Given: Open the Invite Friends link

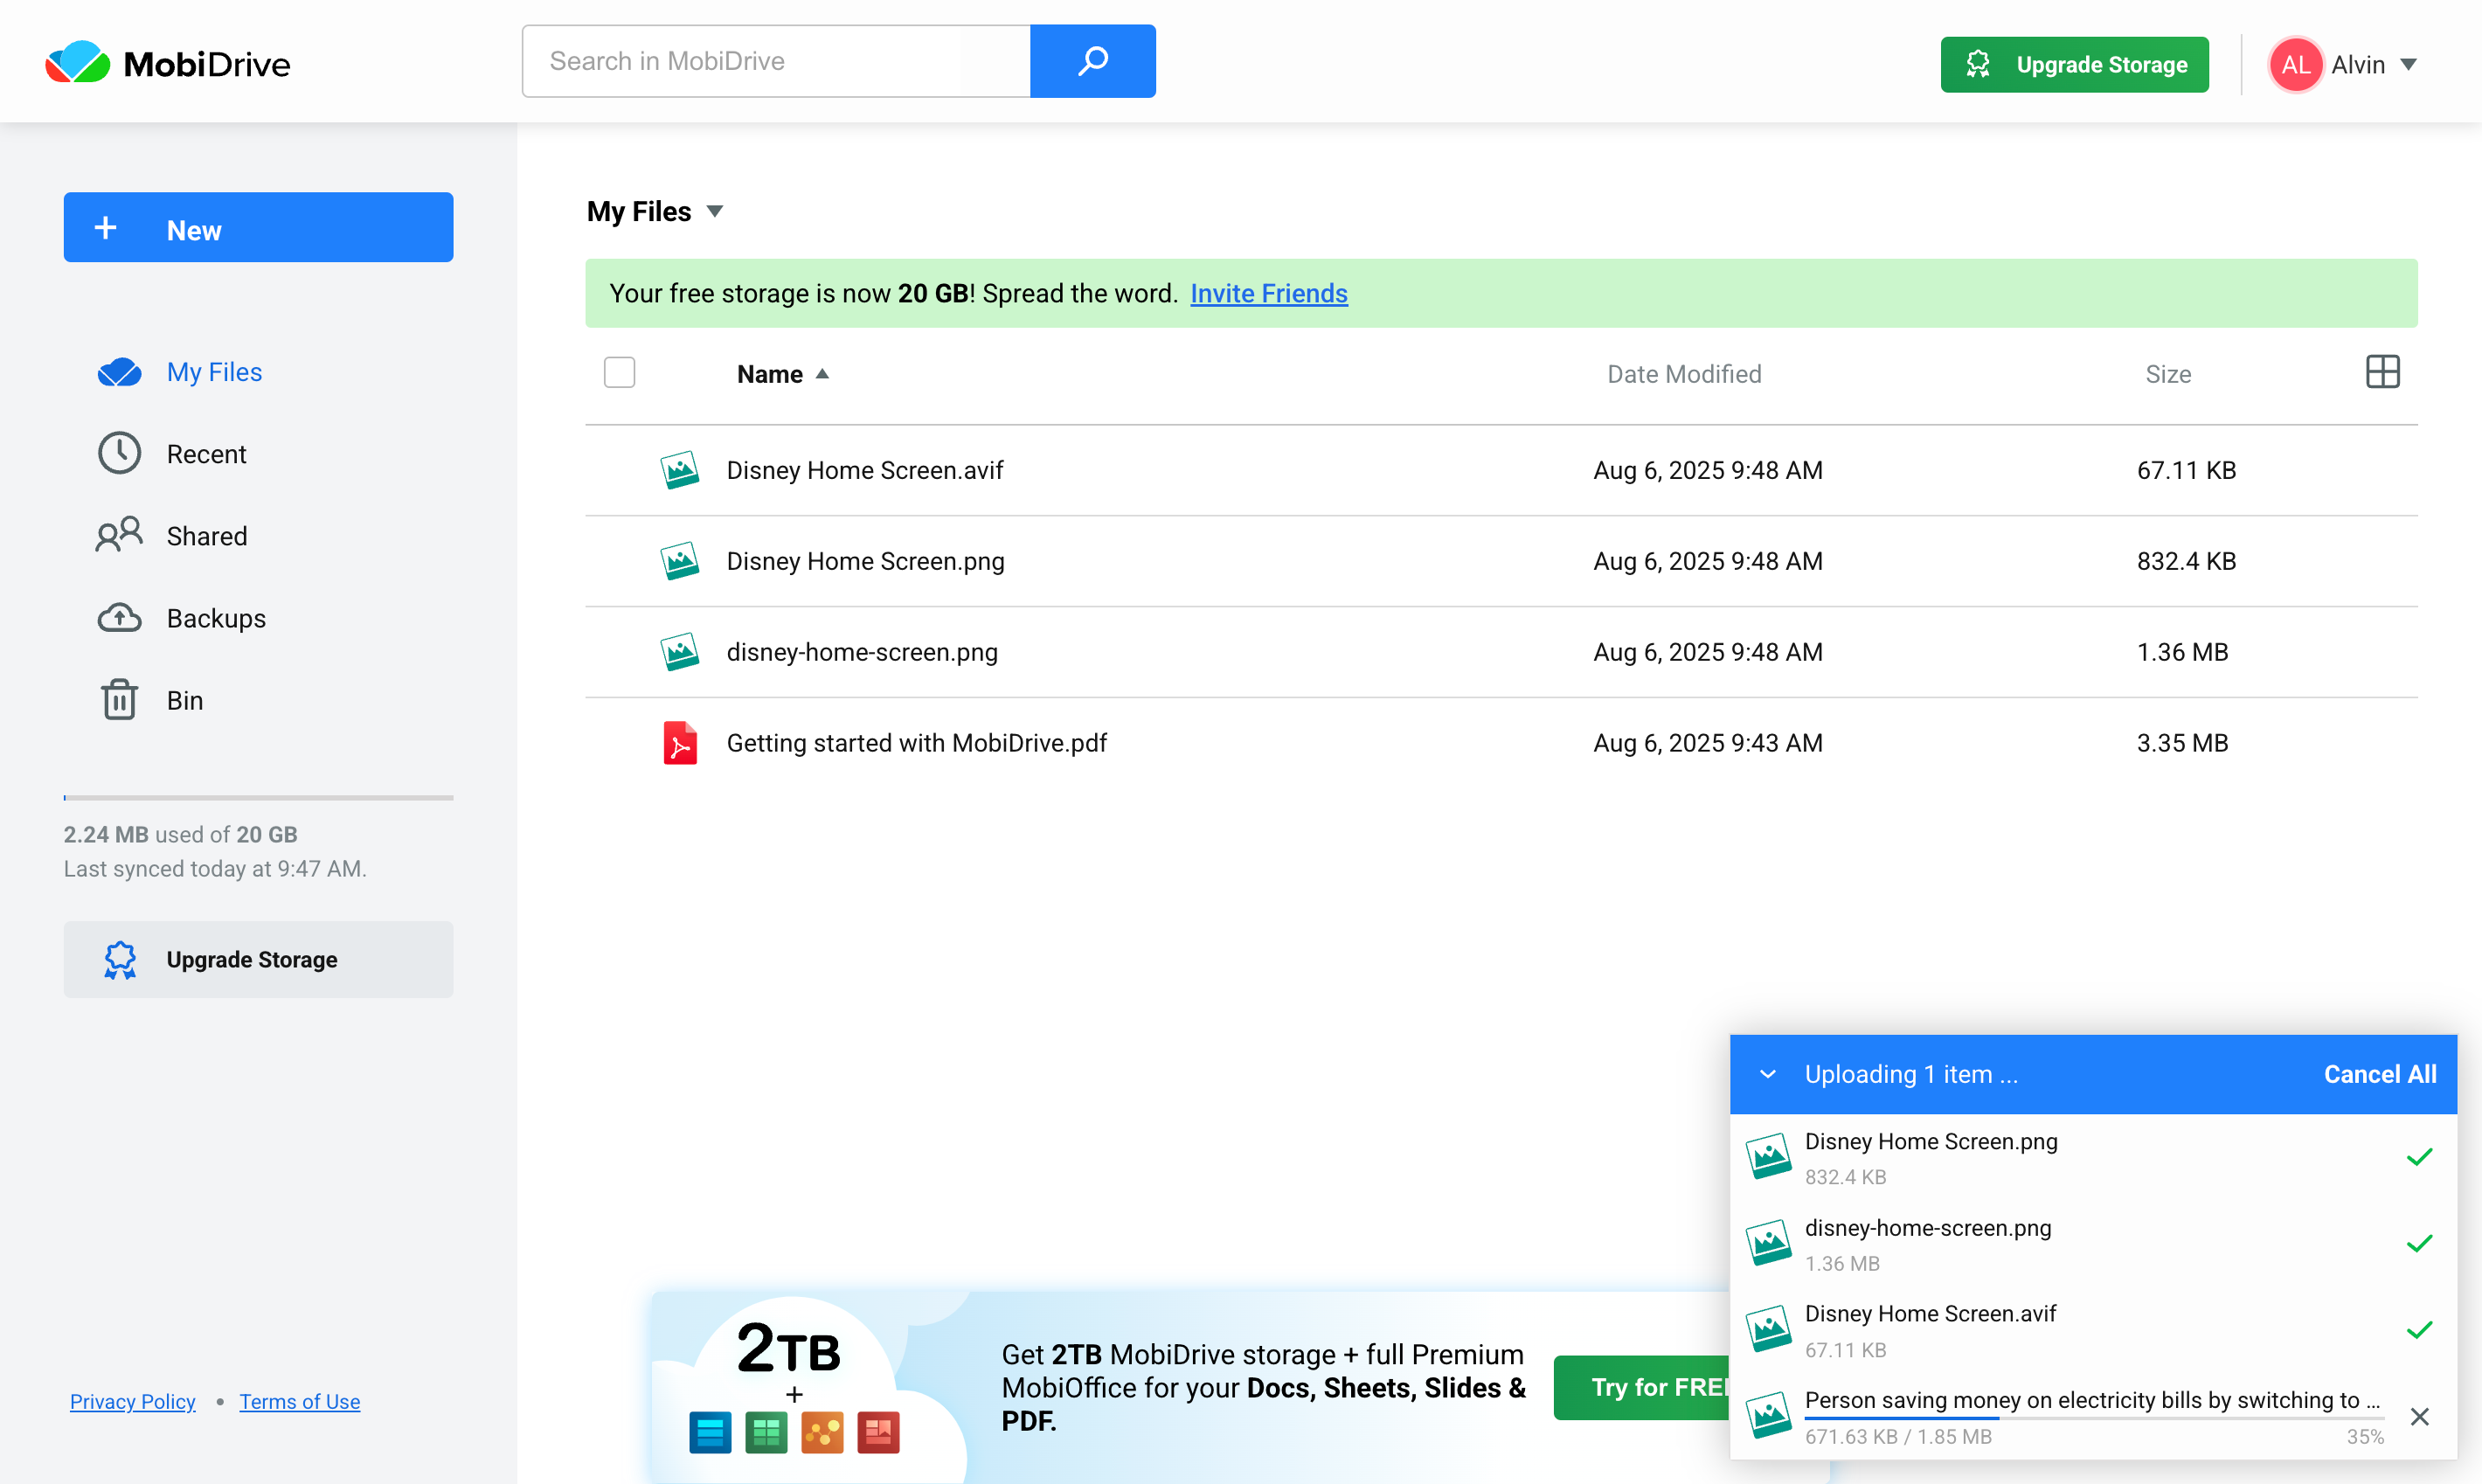Looking at the screenshot, I should tap(1268, 293).
